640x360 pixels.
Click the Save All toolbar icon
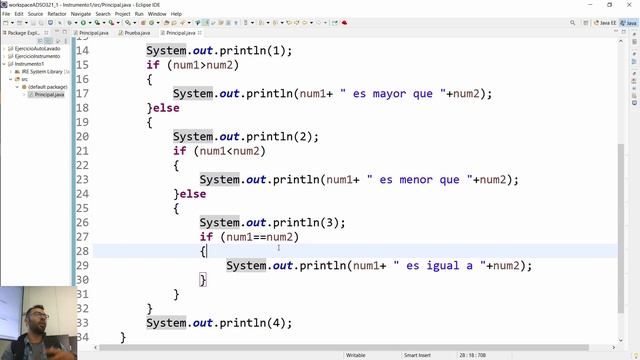[x=41, y=23]
